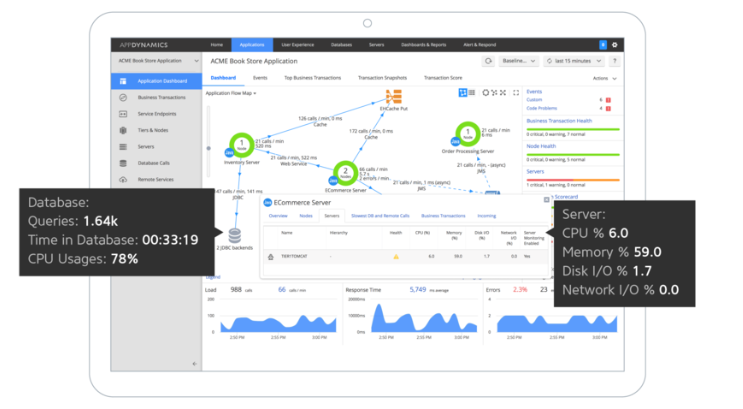Screen dimensions: 743x409
Task: Open the Incoming tab in ECommerce Server
Action: (487, 216)
